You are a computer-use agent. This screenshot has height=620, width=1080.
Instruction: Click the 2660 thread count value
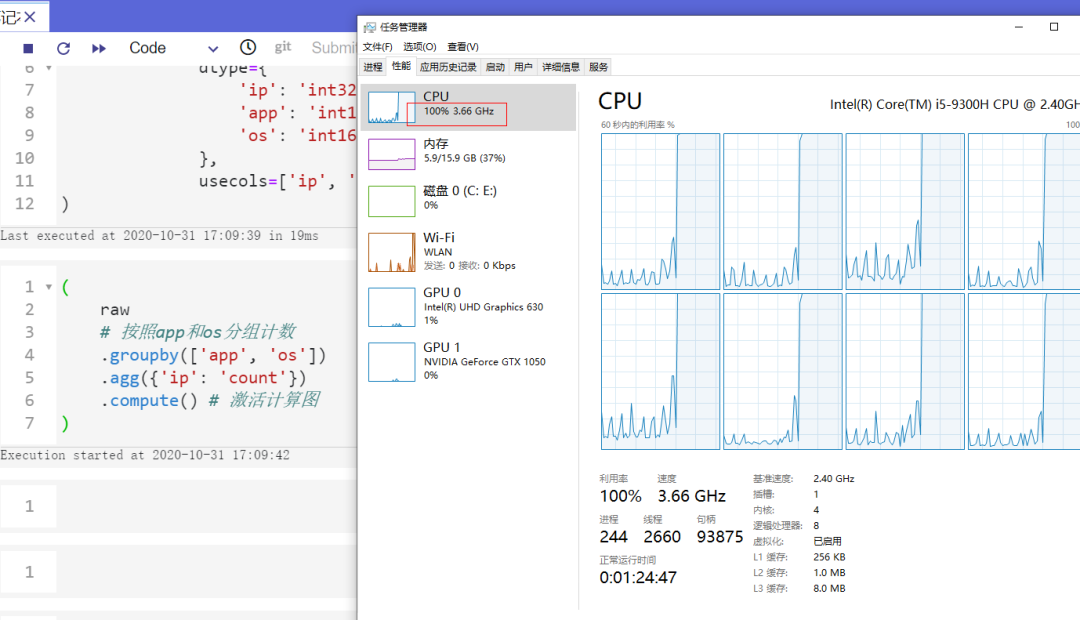click(662, 537)
